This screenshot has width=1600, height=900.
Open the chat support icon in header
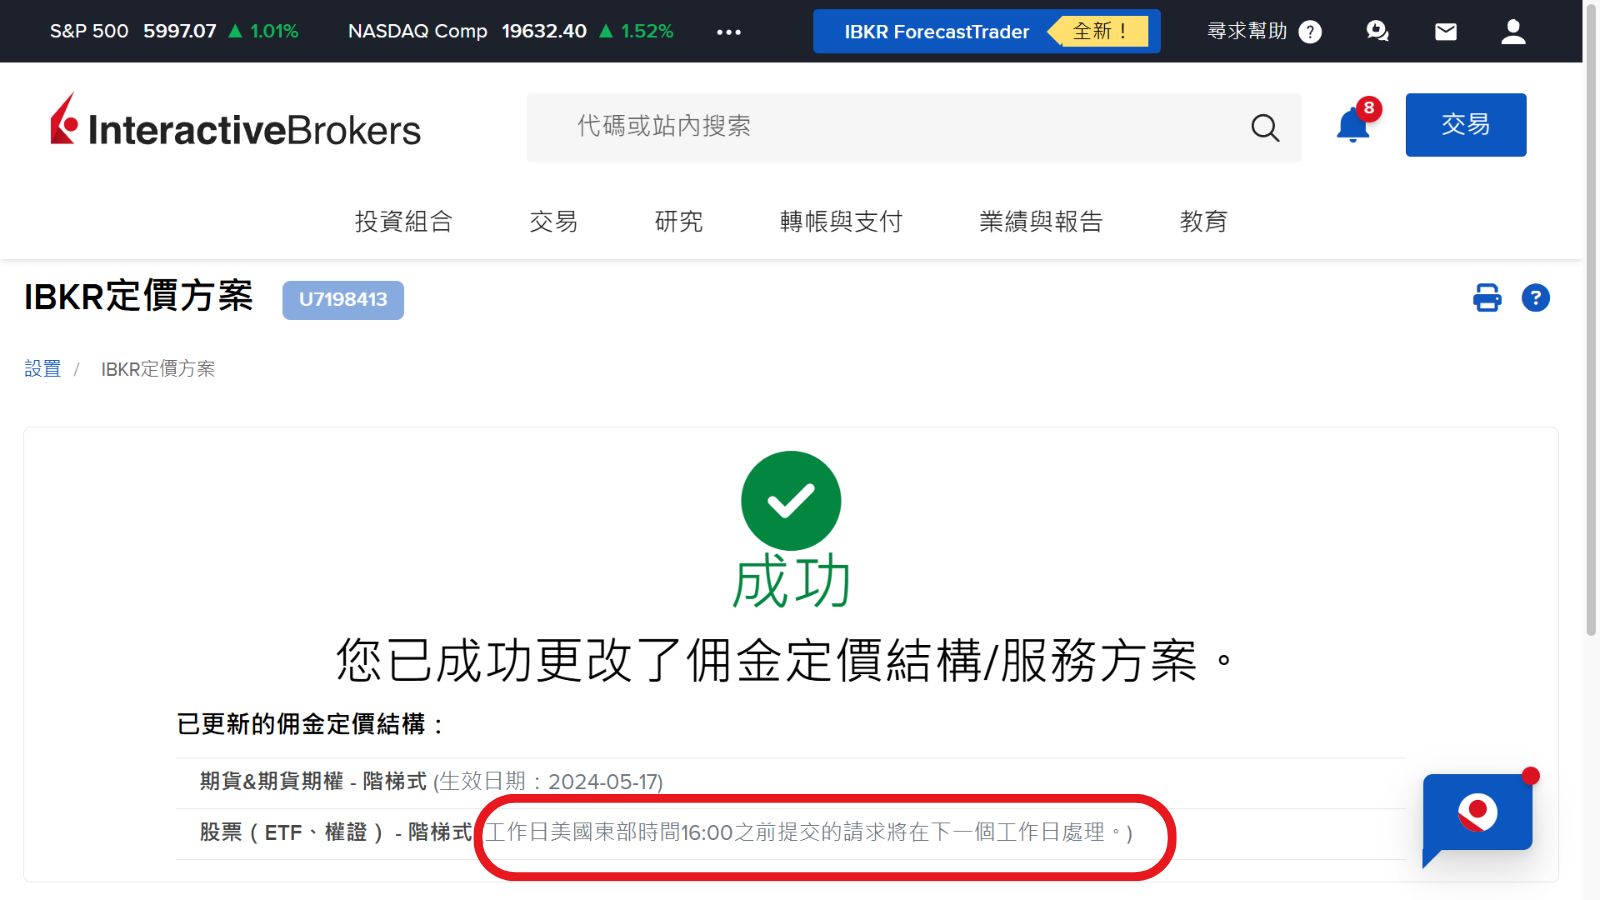click(1377, 32)
